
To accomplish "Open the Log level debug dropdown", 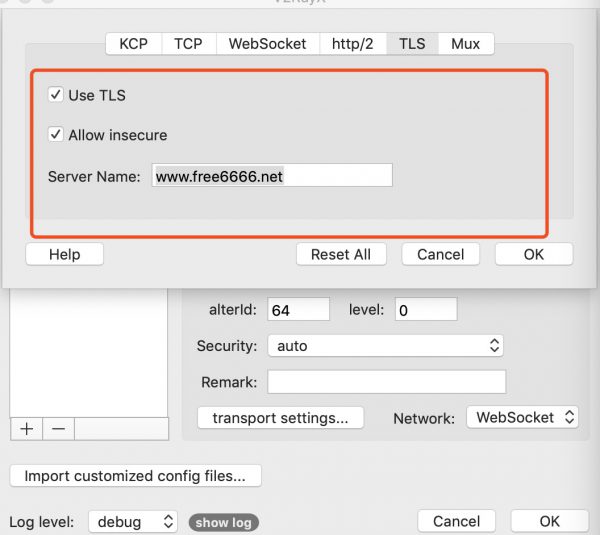I will pyautogui.click(x=132, y=522).
